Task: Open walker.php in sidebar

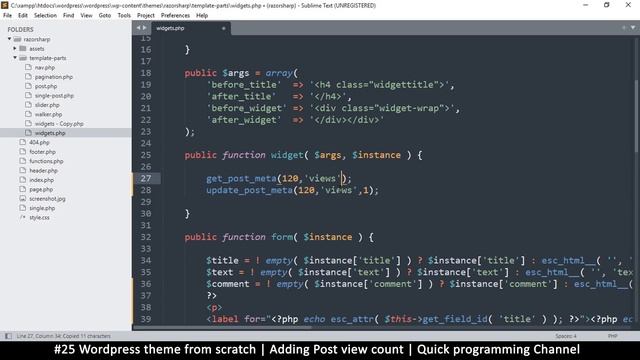Action: (49, 114)
